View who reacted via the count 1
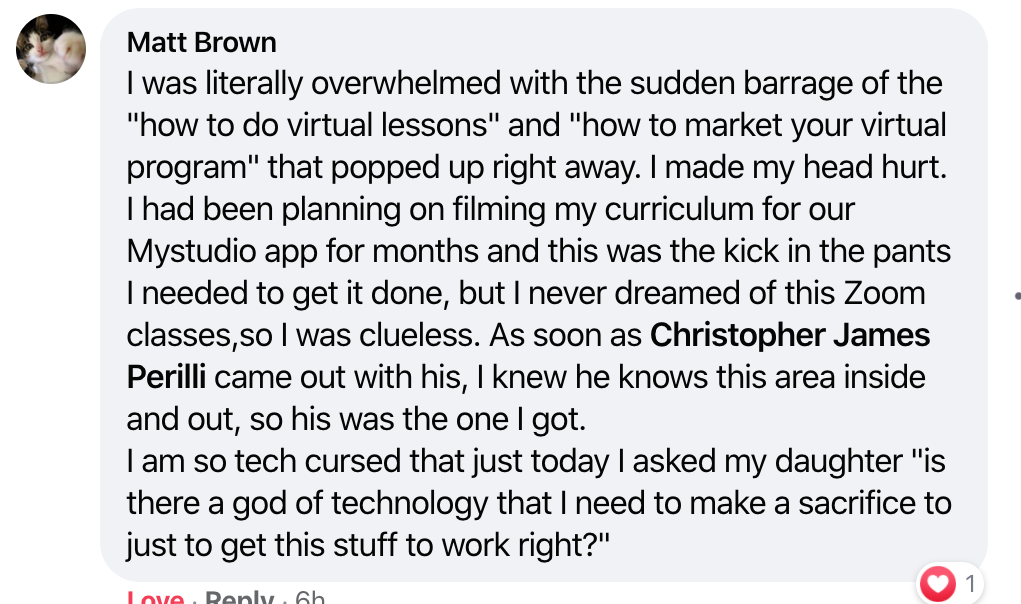1021x604 pixels. point(970,584)
